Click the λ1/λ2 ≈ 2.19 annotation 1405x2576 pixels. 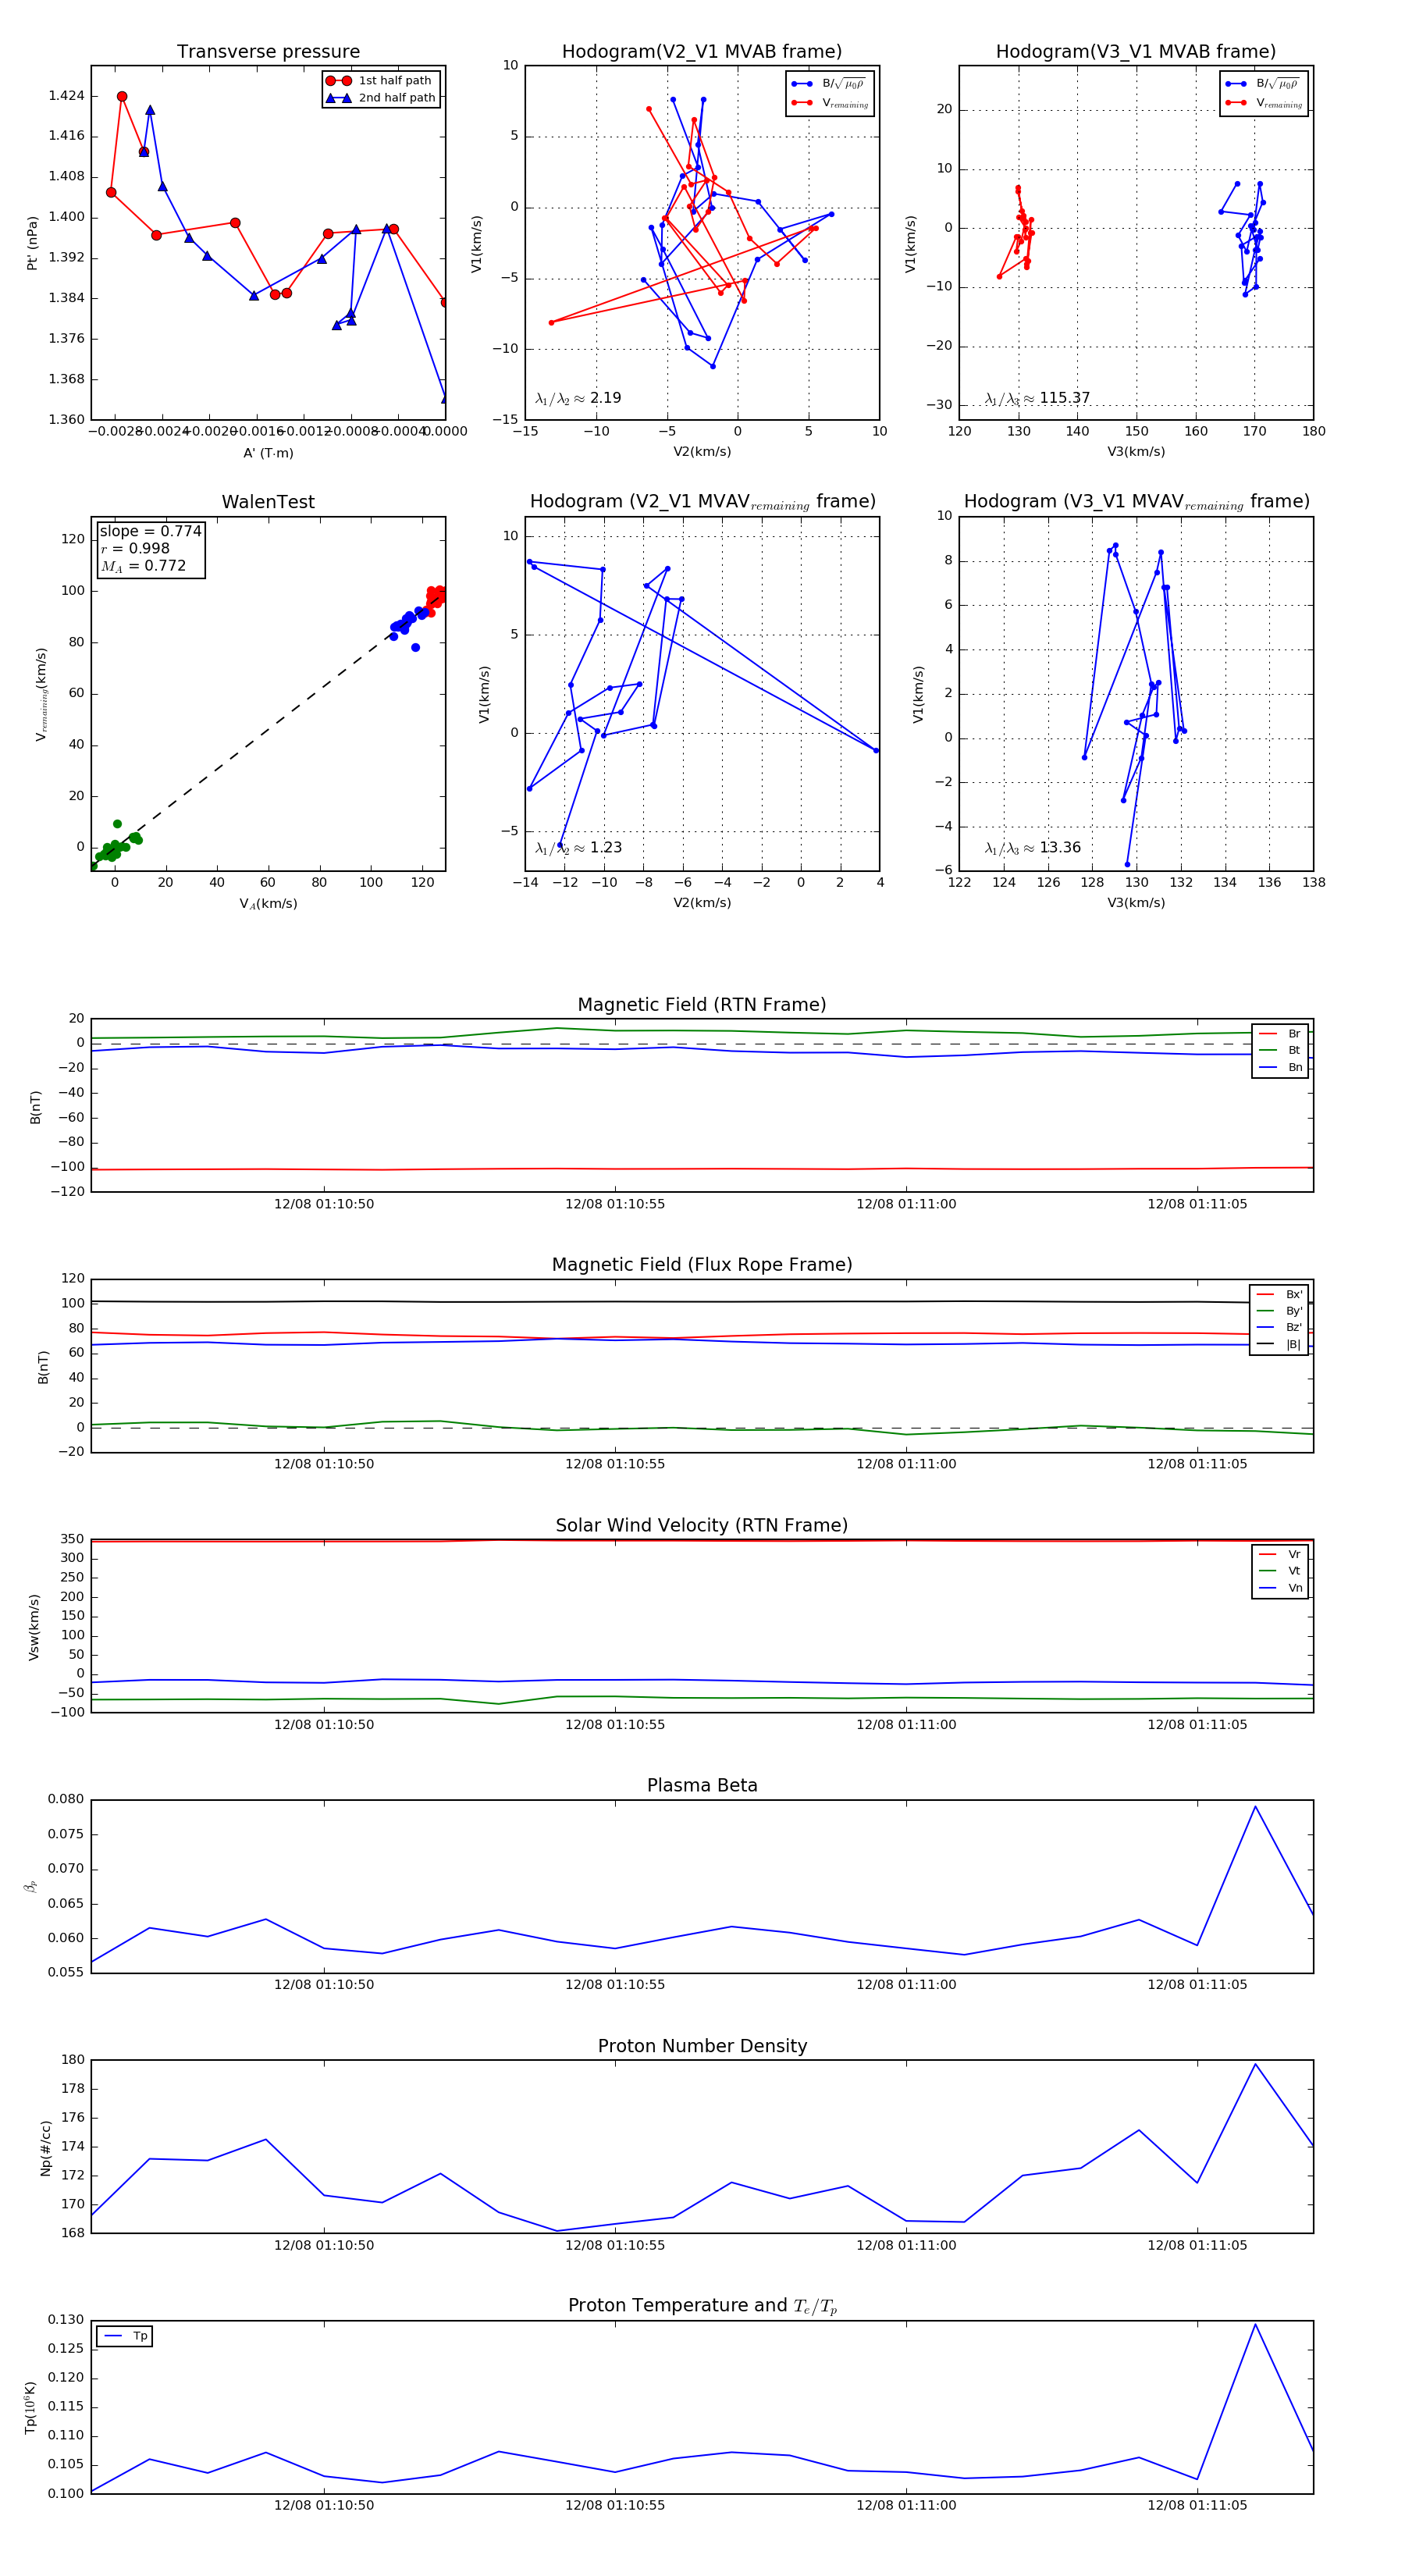click(x=578, y=398)
